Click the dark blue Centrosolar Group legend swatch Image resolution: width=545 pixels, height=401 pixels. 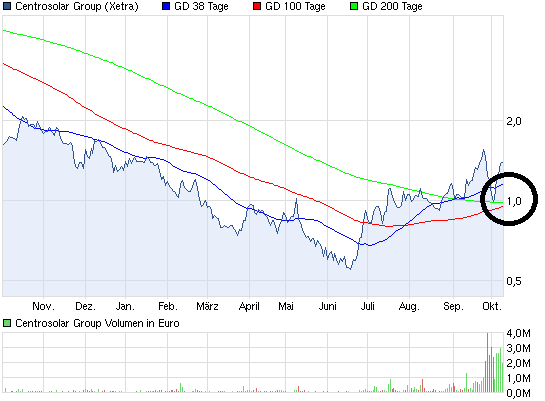(x=7, y=6)
